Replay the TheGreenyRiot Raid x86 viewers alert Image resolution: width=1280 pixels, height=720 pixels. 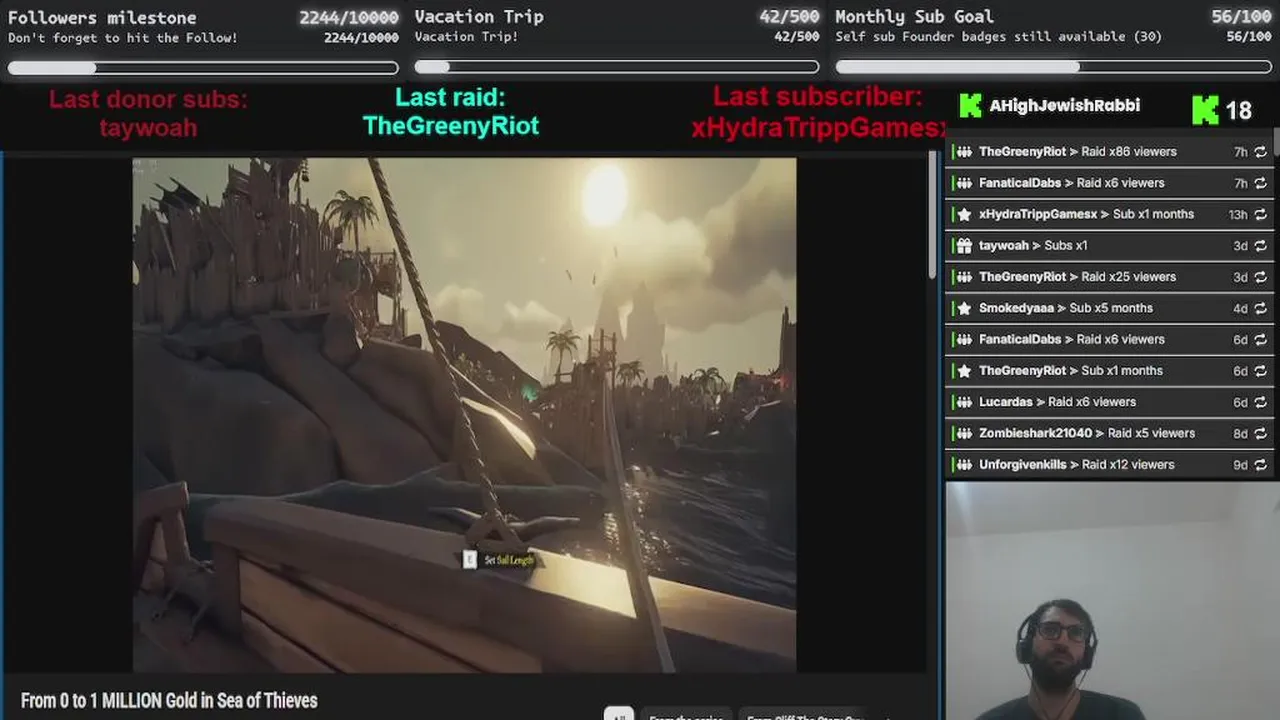coord(1260,152)
